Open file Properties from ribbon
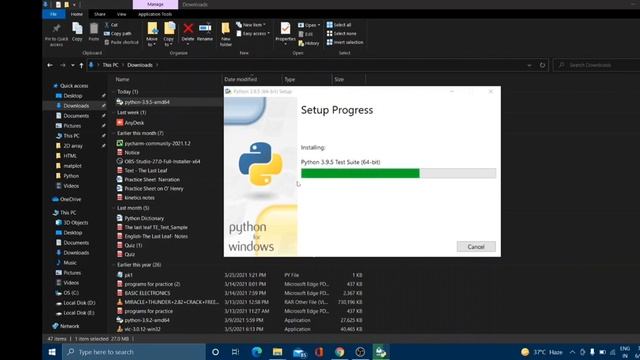Image resolution: width=640 pixels, height=360 pixels. 285,32
